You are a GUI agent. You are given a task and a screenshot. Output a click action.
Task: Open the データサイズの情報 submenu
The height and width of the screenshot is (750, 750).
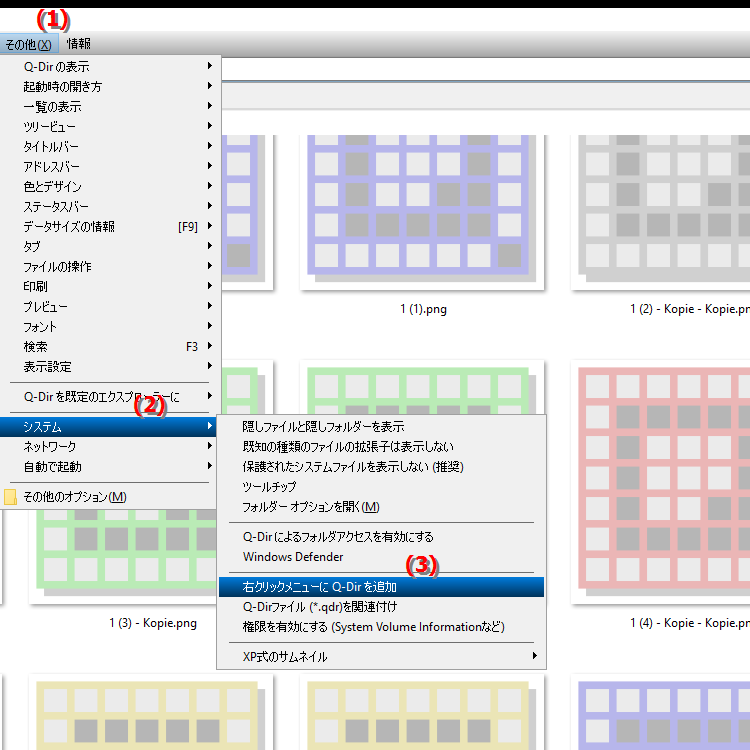tap(109, 227)
